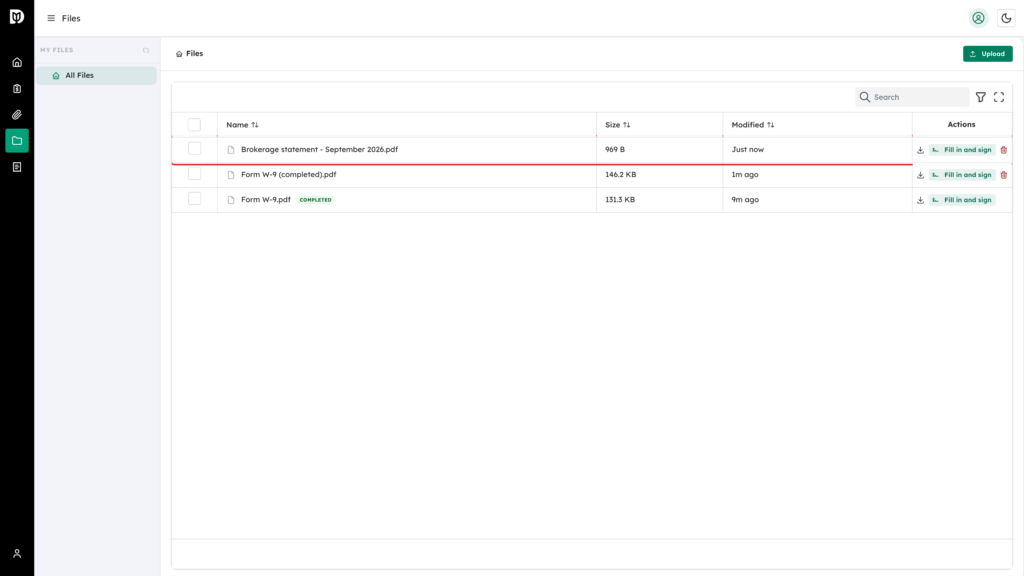Click the green Upload button
Screen dimensions: 1024x576
[x=987, y=54]
